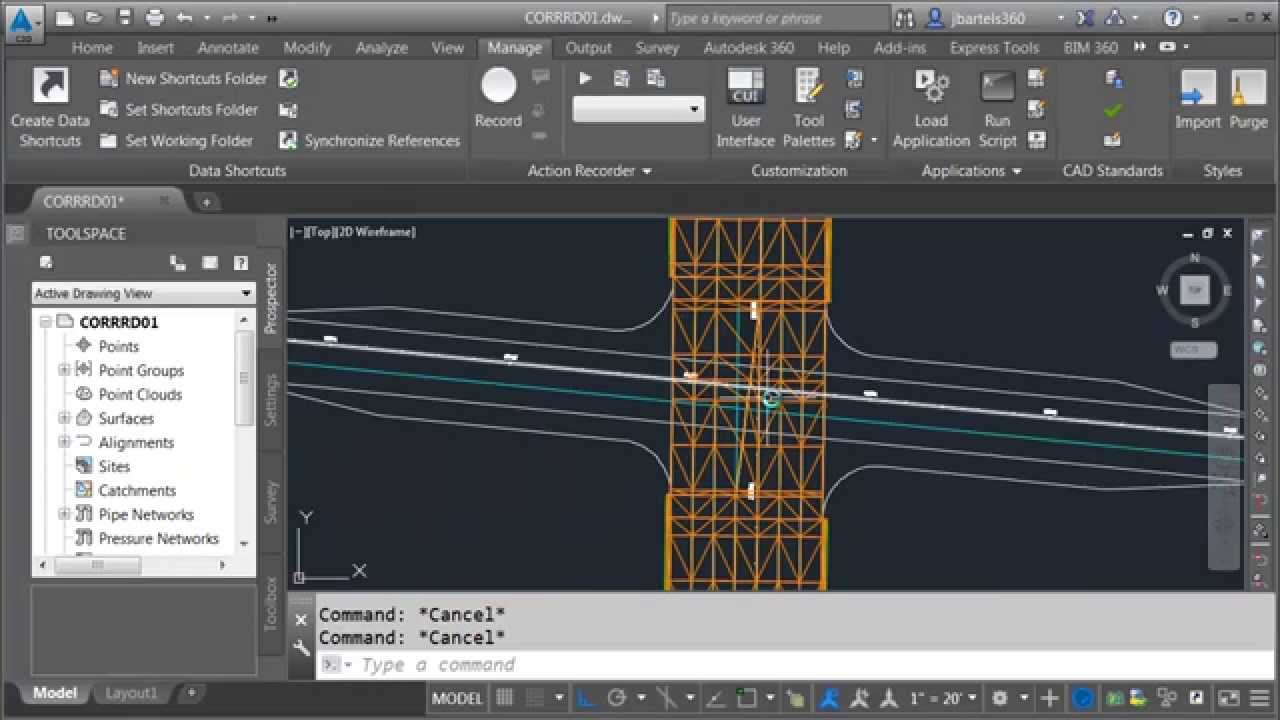Viewport: 1280px width, 720px height.
Task: Expand the Pipe Networks tree node
Action: click(64, 514)
